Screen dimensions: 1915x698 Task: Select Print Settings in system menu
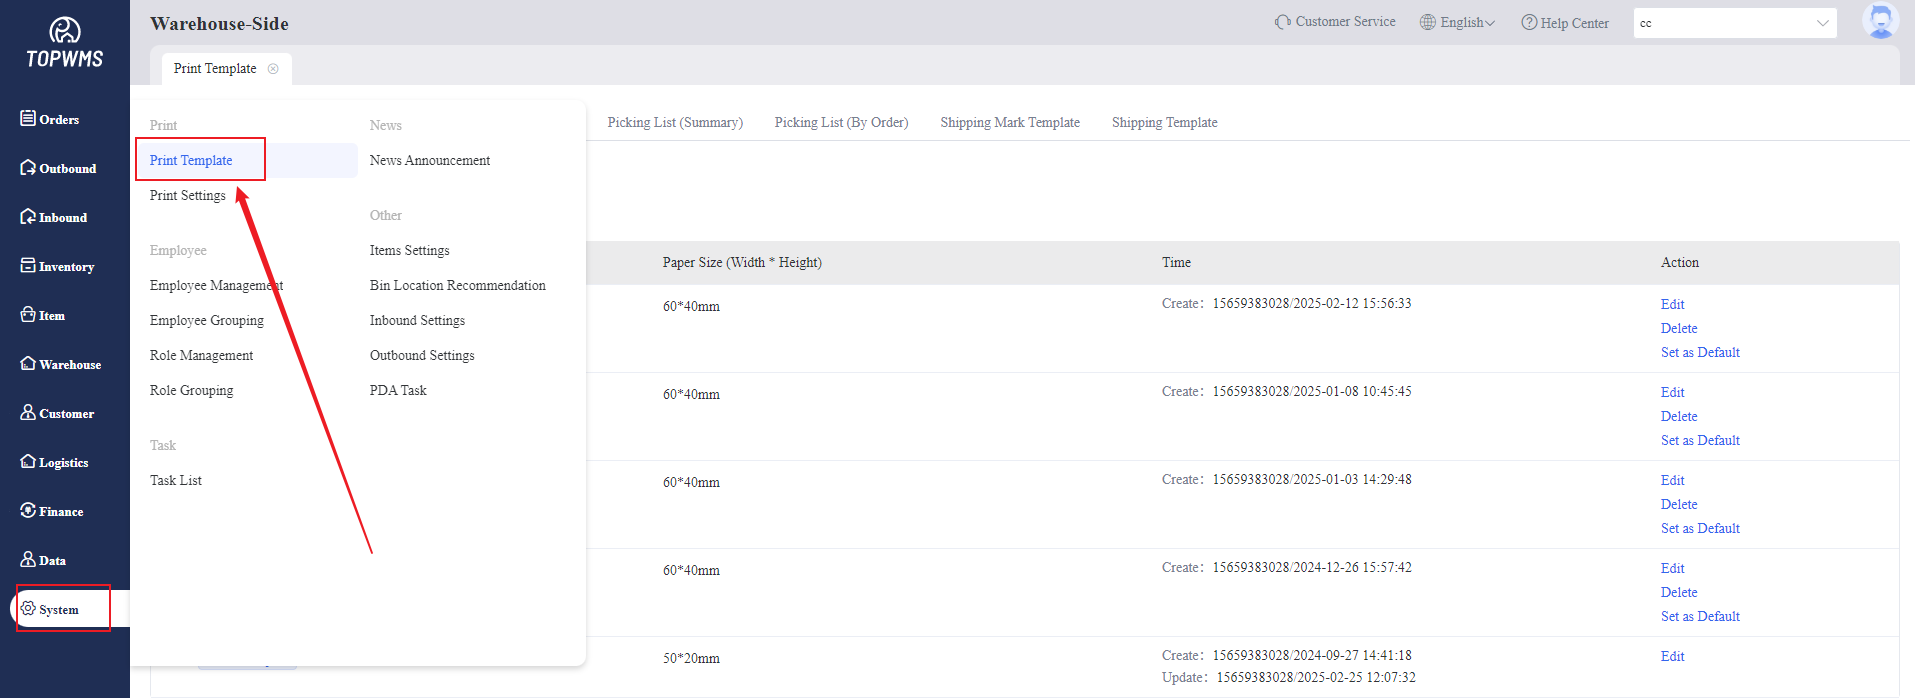tap(188, 196)
